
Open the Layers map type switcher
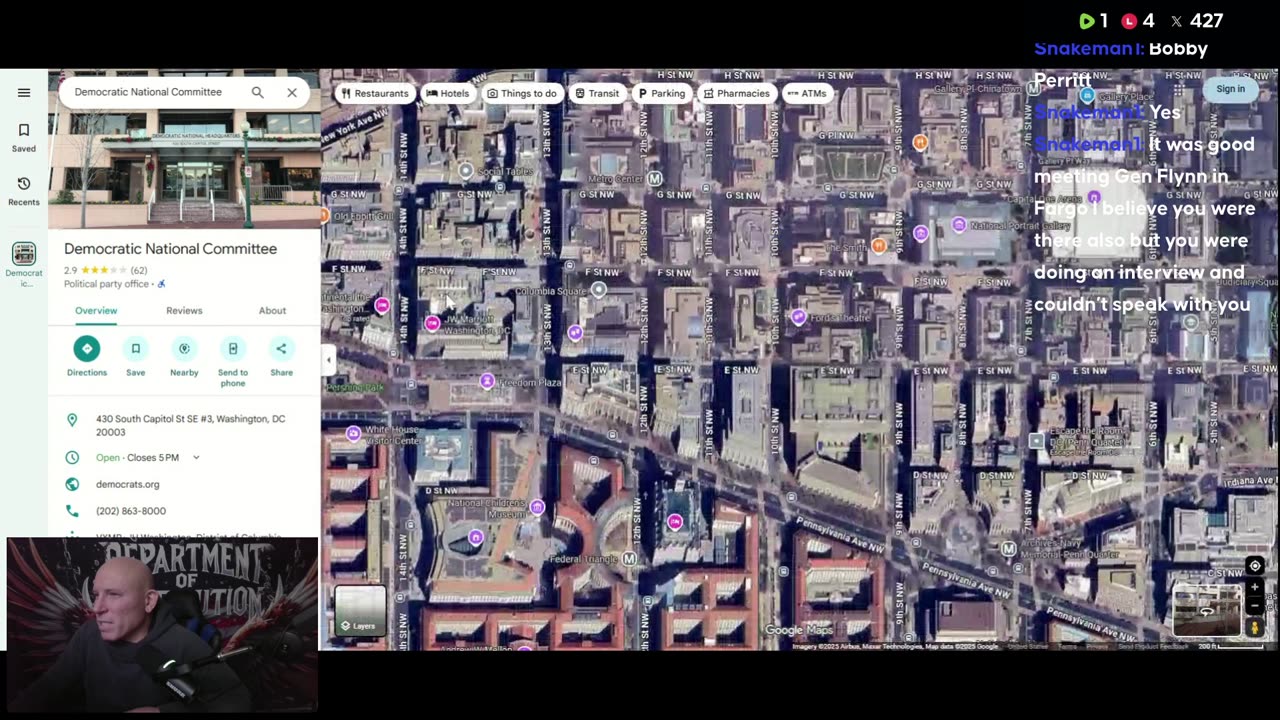[360, 612]
